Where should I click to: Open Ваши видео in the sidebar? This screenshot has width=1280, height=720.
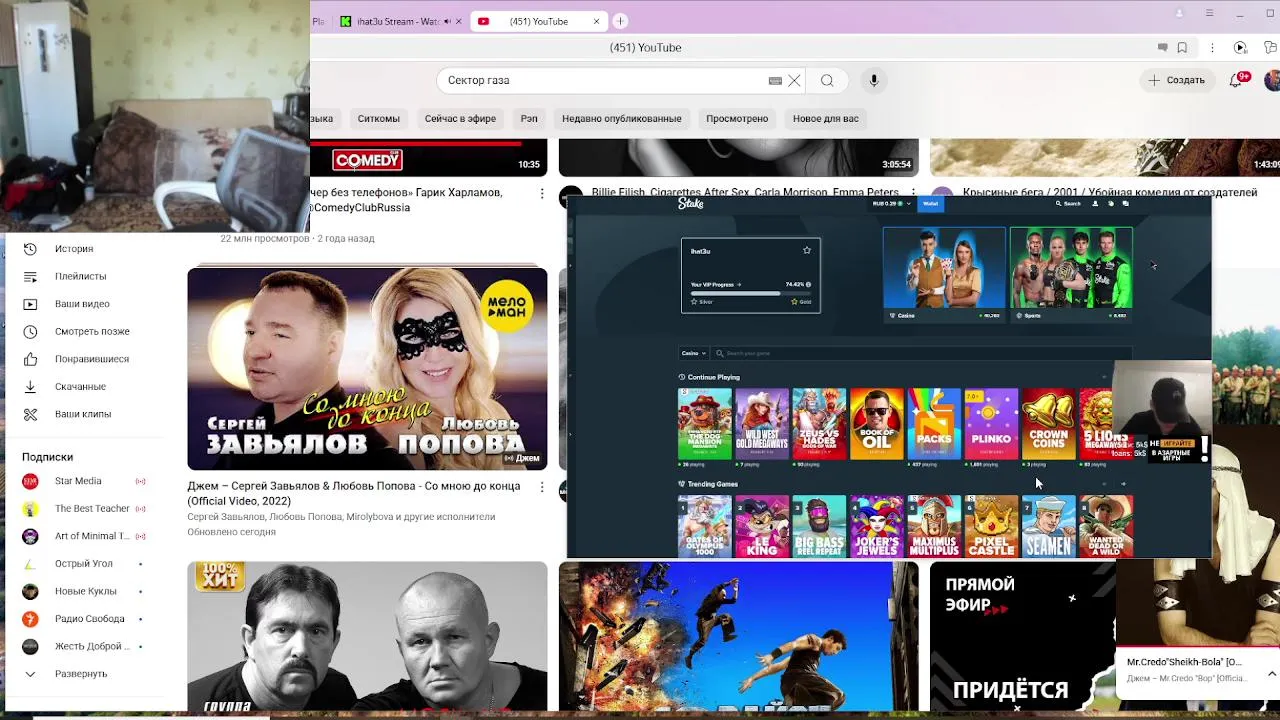click(82, 304)
